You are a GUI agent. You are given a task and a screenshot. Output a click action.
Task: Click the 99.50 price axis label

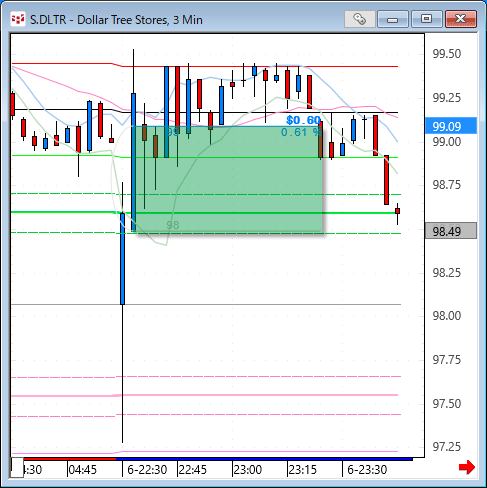coord(447,54)
